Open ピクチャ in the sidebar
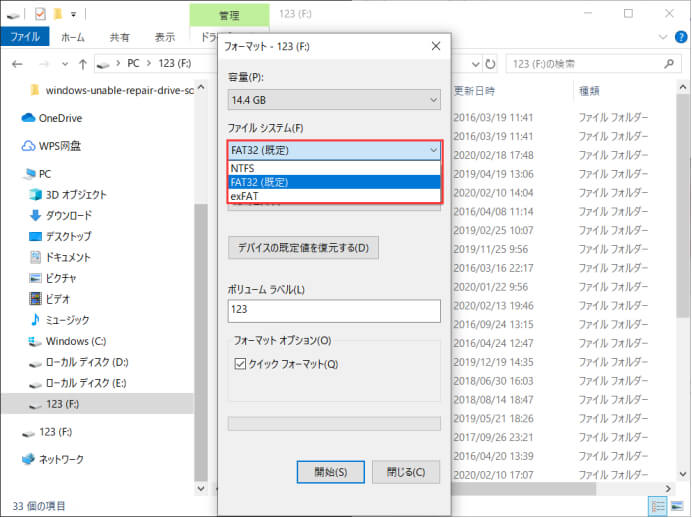 pyautogui.click(x=52, y=278)
